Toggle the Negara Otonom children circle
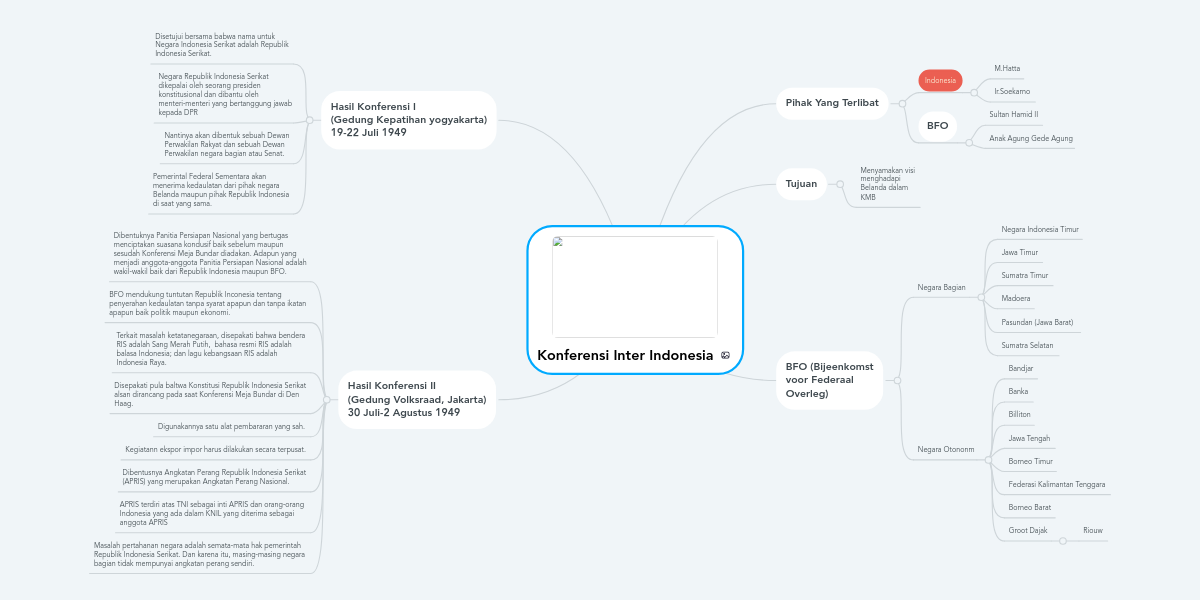 click(986, 459)
